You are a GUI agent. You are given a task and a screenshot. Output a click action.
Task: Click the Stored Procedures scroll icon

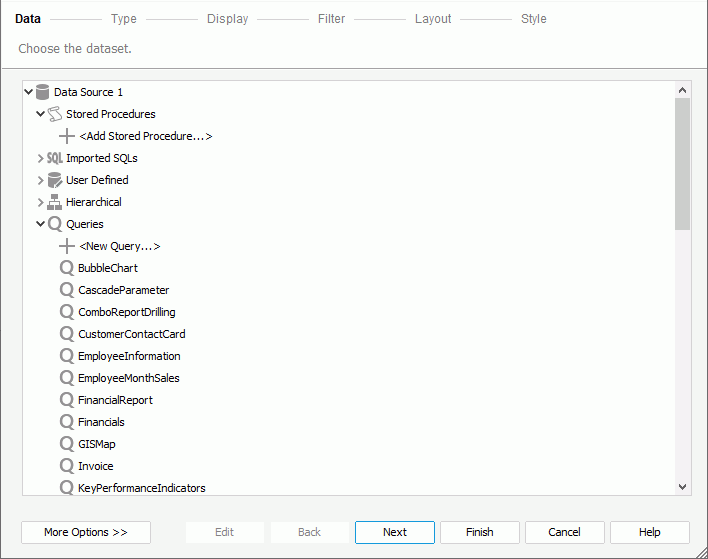click(x=55, y=114)
